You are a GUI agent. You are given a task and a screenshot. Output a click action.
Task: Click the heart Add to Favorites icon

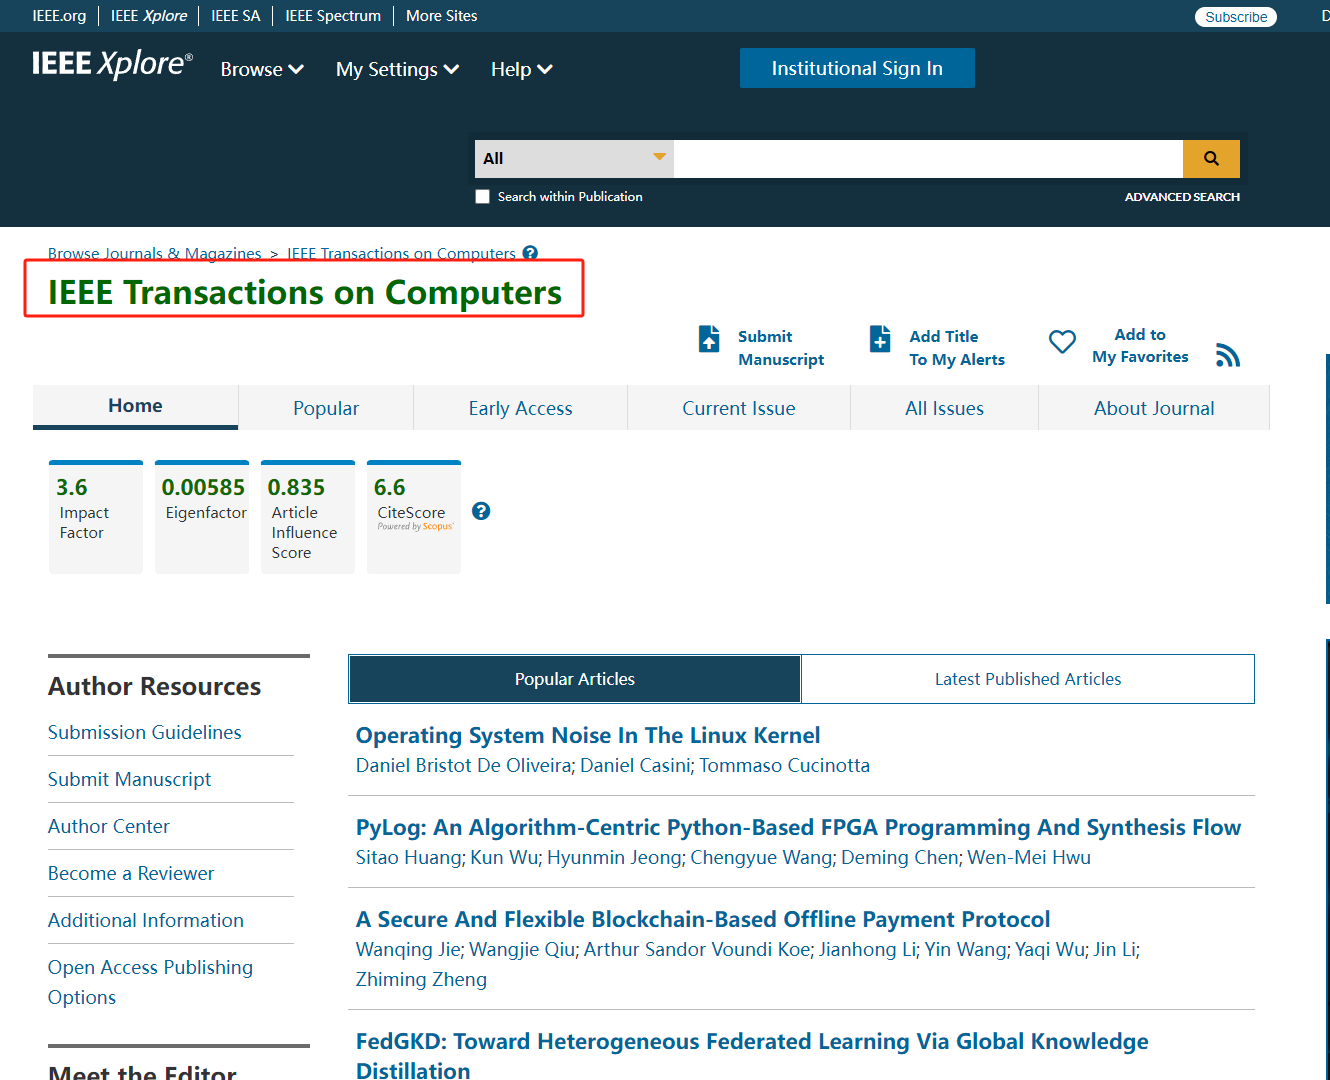1062,342
